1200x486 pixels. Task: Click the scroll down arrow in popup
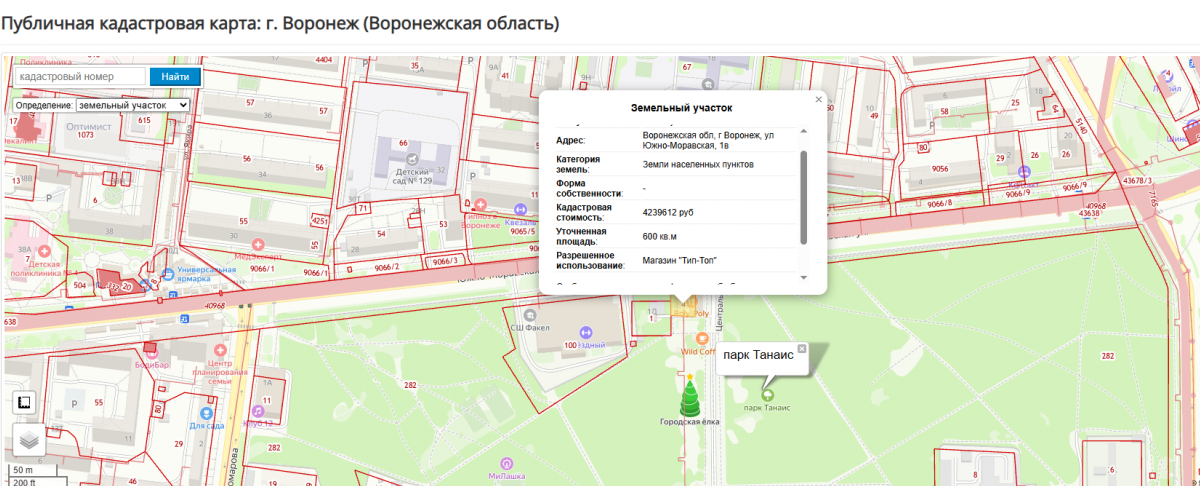(x=802, y=277)
